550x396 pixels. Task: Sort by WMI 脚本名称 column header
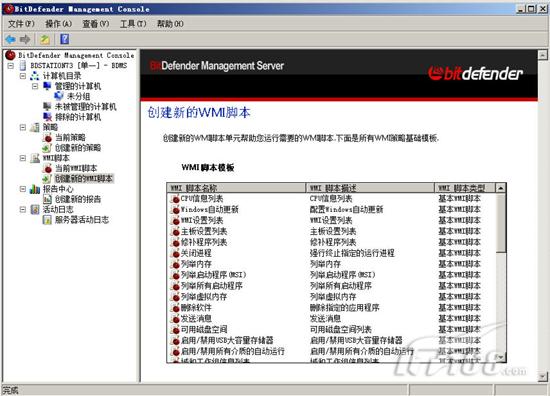(x=236, y=188)
